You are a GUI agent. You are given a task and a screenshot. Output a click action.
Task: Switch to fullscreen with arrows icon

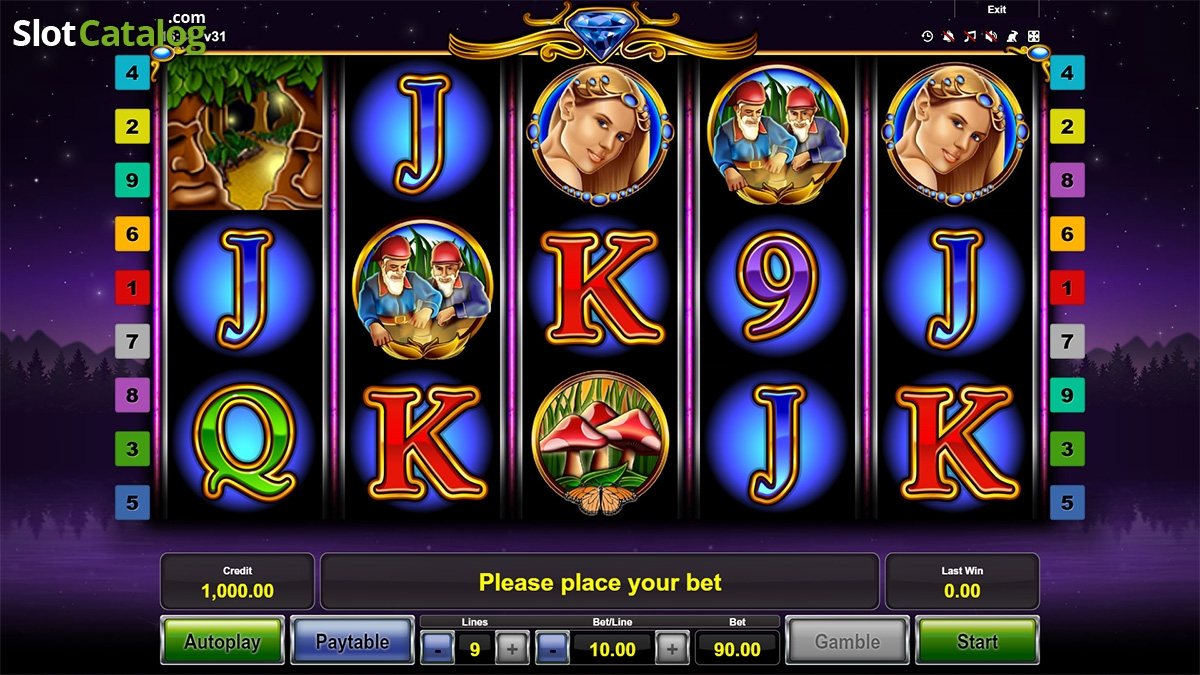tap(1033, 36)
